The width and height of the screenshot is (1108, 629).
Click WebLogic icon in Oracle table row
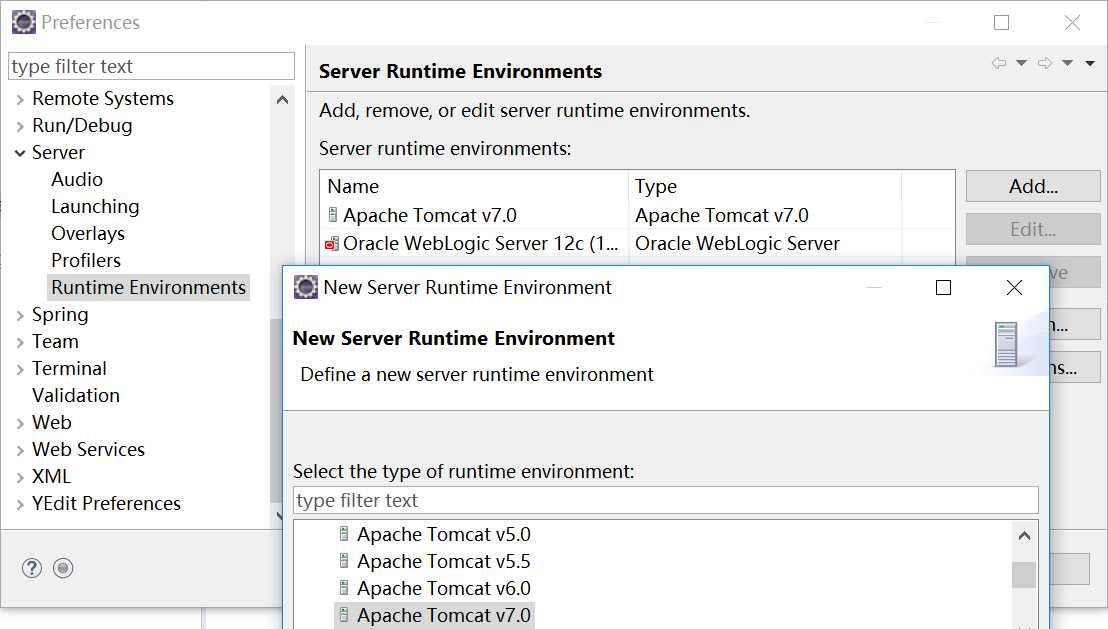tap(332, 244)
